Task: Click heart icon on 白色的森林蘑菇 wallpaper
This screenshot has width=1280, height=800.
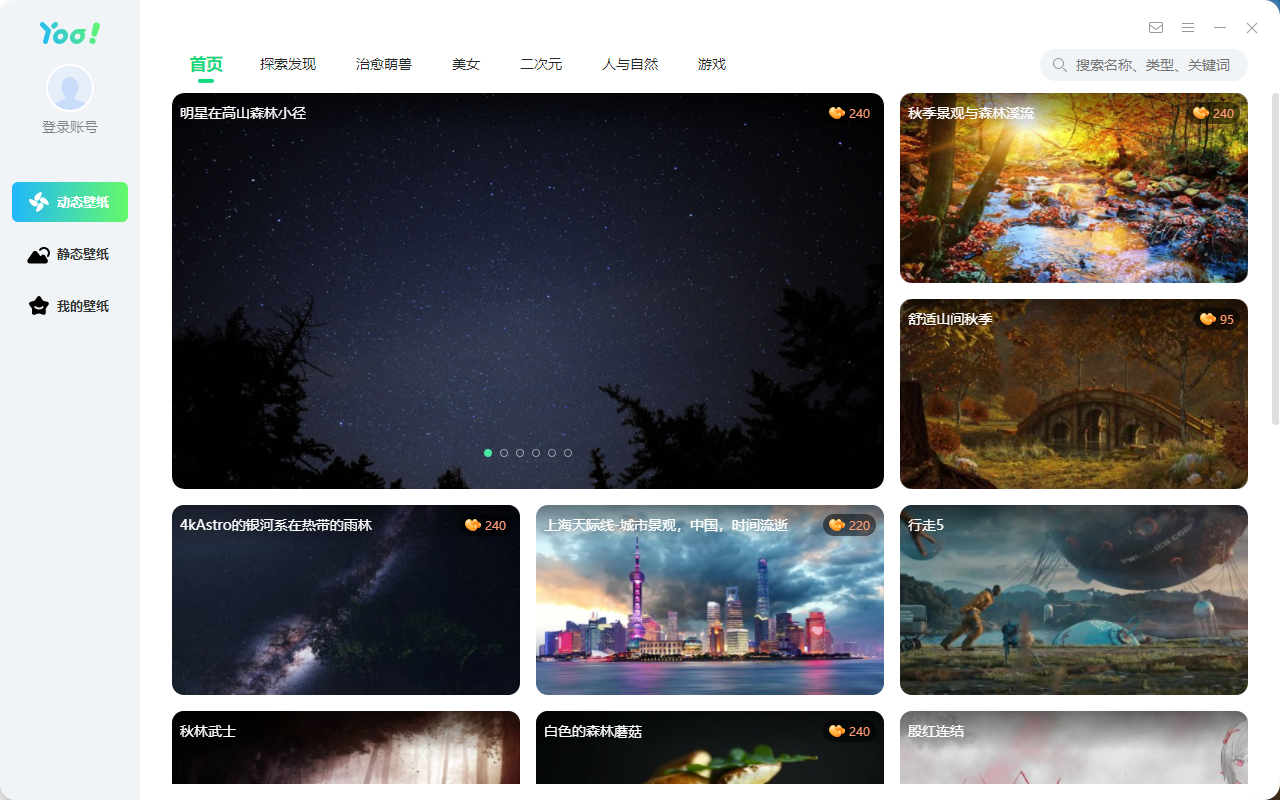Action: pos(837,731)
